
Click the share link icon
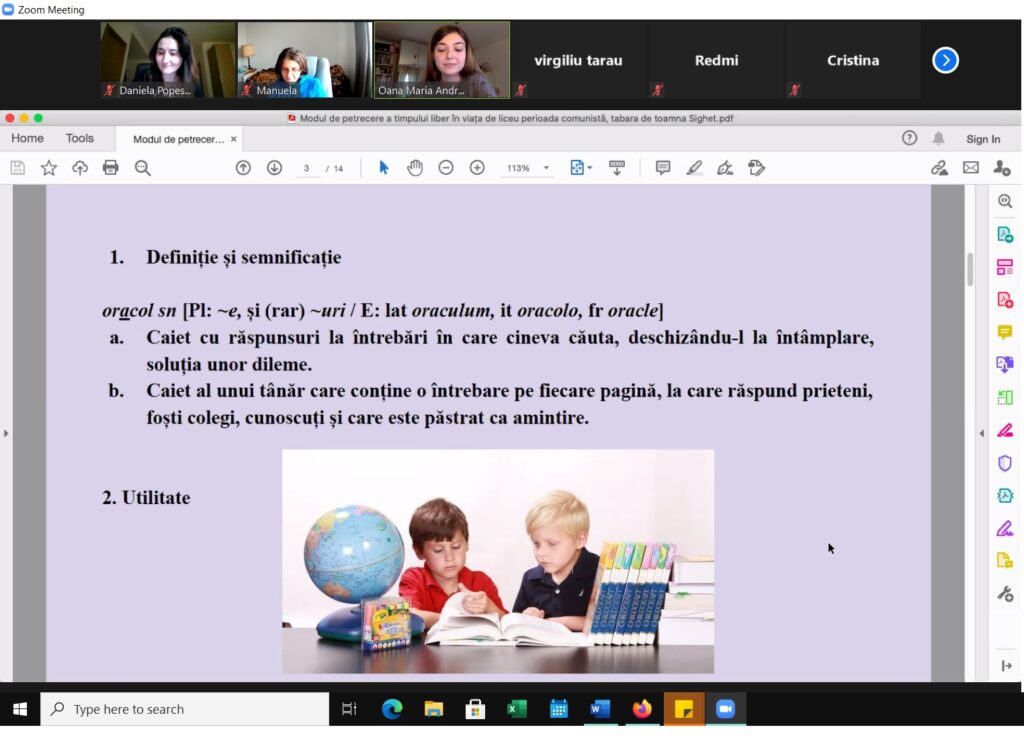point(939,168)
